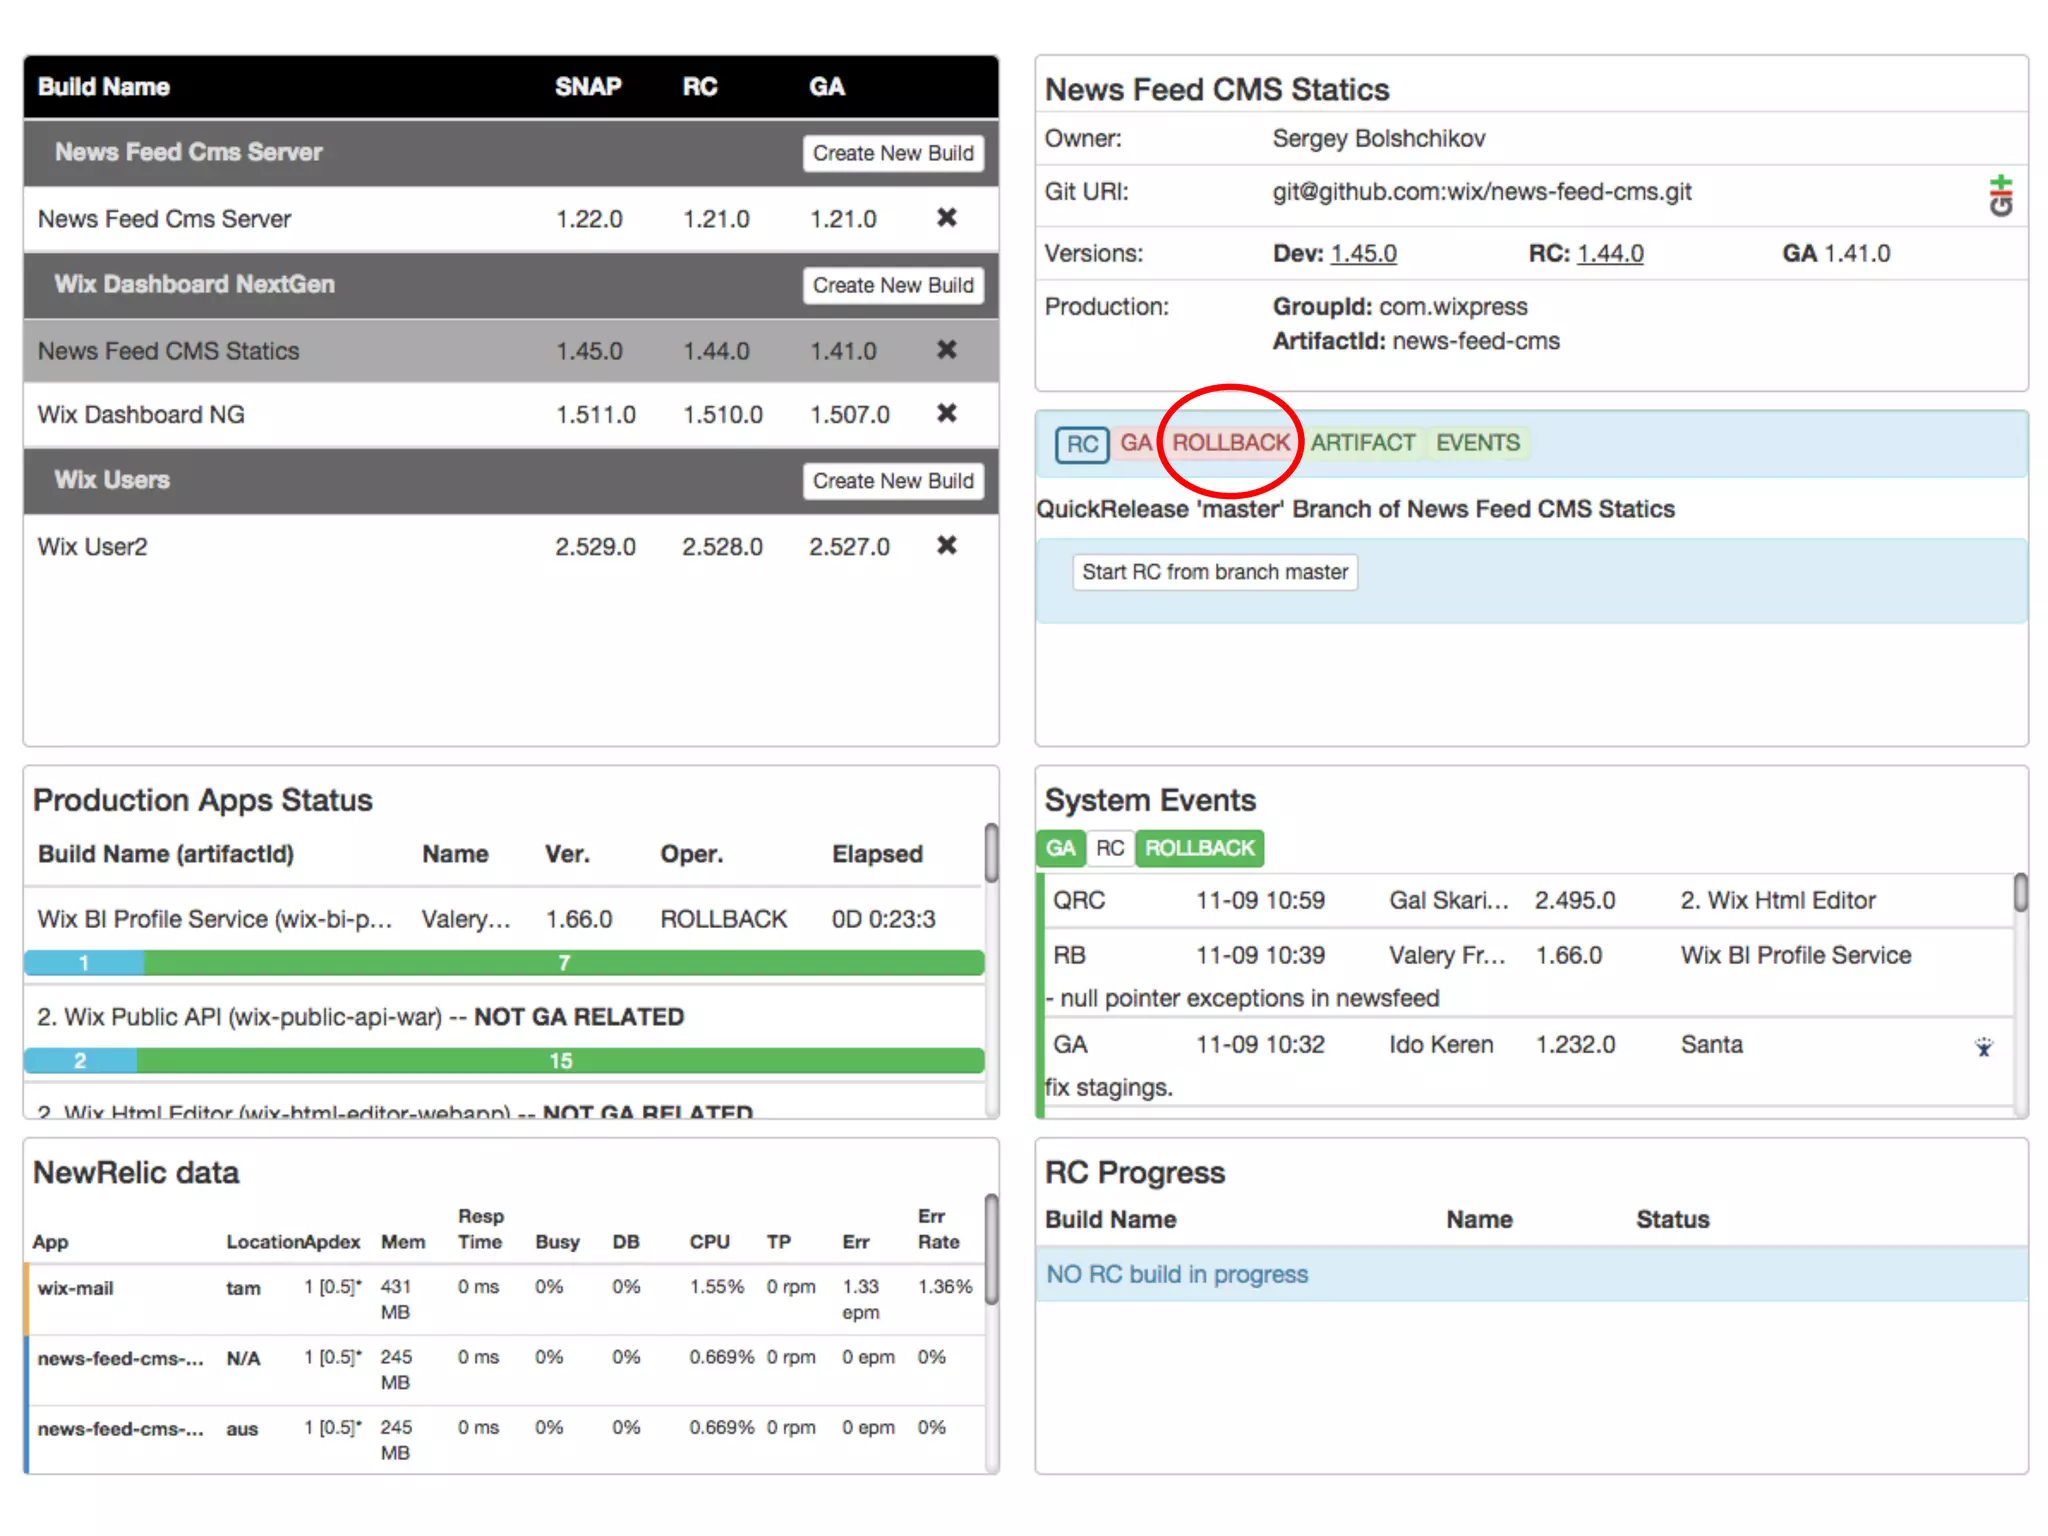The height and width of the screenshot is (1536, 2048).
Task: Select the EVENTS tab
Action: (1477, 443)
